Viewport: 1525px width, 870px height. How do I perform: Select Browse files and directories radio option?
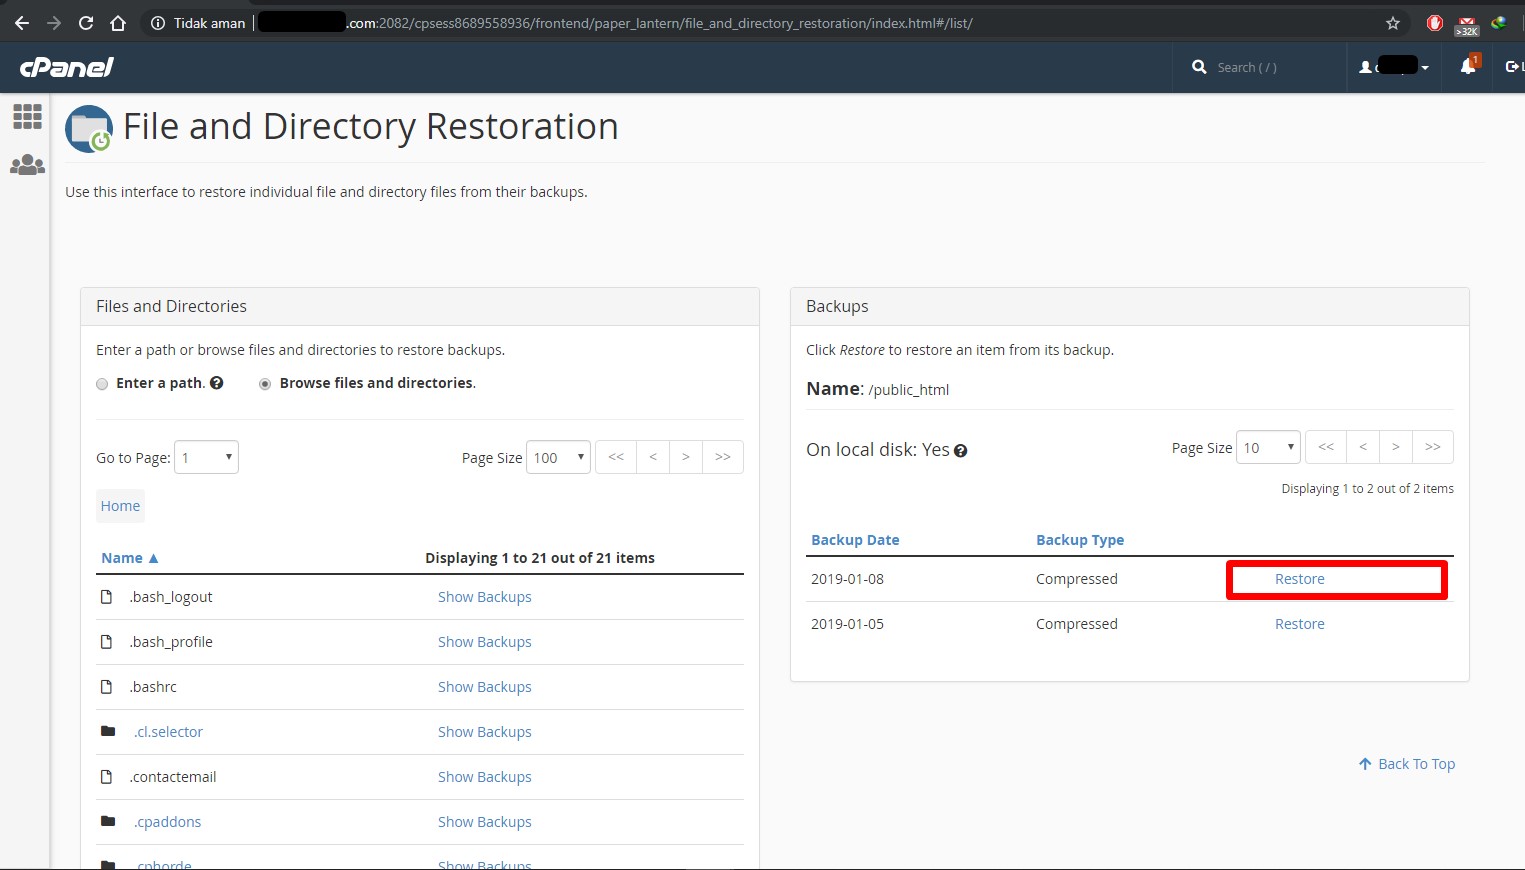(x=265, y=384)
